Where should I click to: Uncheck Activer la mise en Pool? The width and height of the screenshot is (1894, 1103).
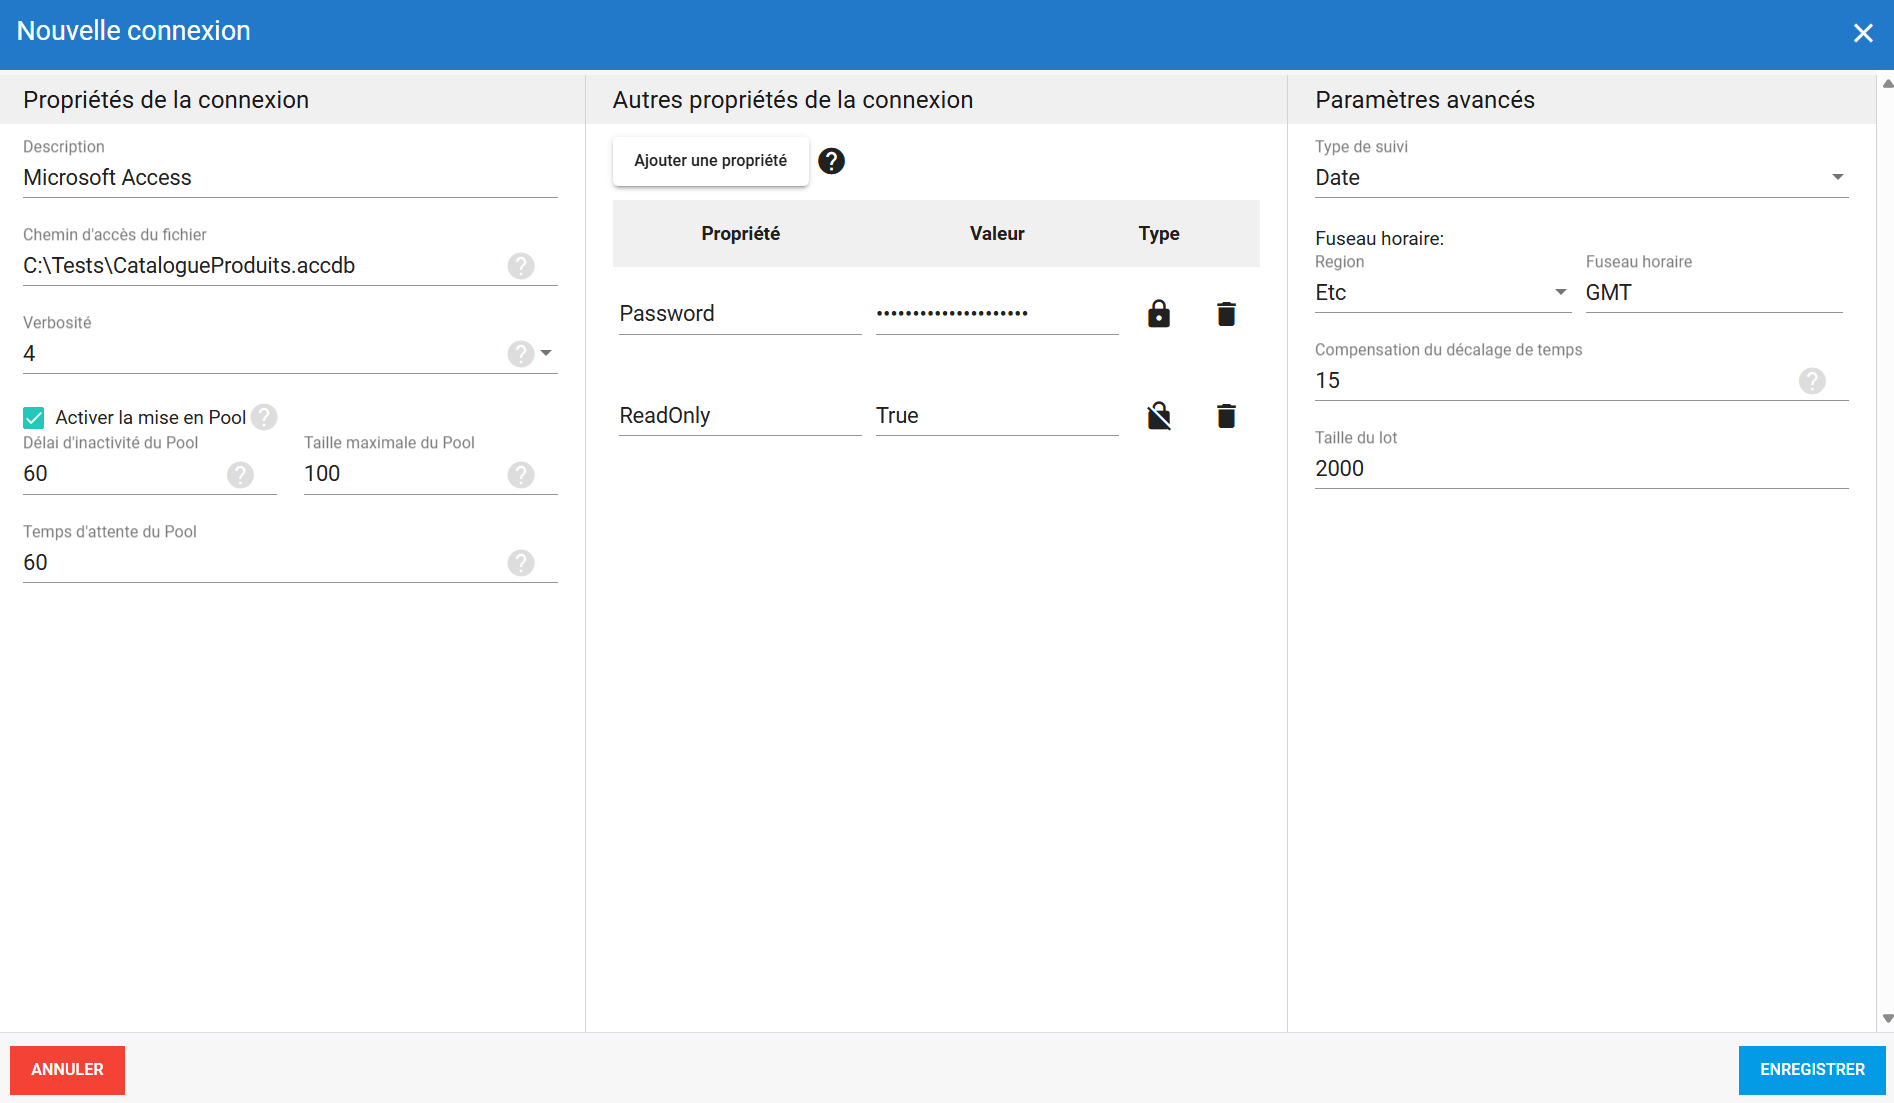click(x=34, y=418)
